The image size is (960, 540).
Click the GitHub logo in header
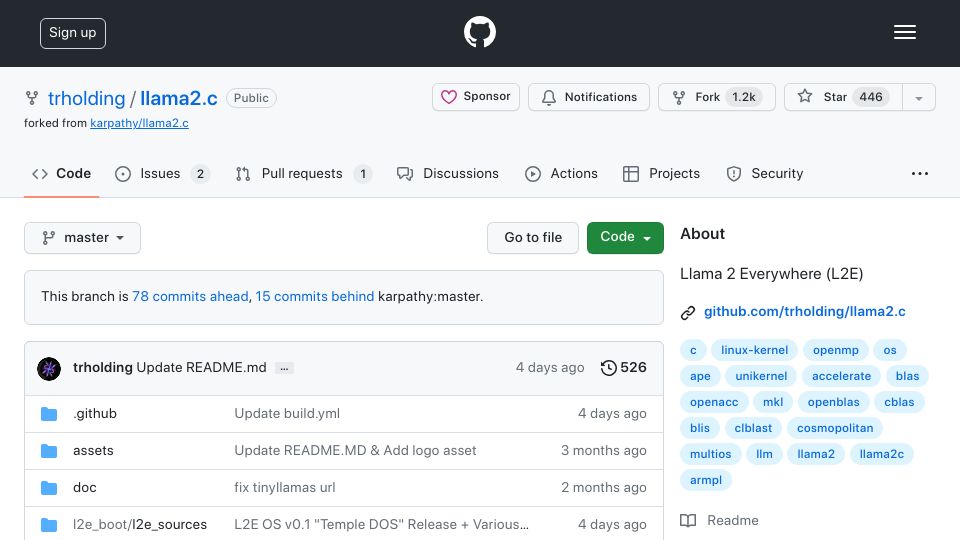click(479, 32)
